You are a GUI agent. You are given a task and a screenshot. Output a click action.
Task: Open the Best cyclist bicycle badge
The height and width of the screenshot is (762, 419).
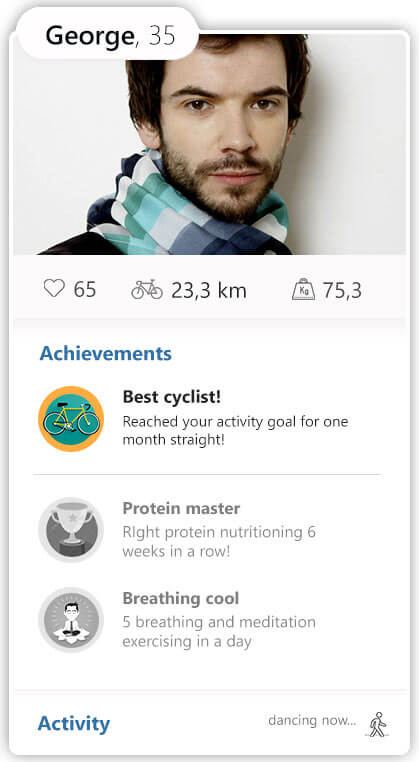point(71,419)
